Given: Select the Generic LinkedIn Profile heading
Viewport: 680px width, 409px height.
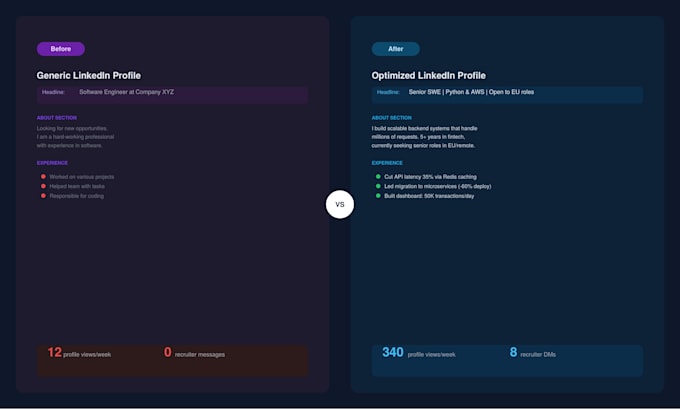Looking at the screenshot, I should pos(88,75).
